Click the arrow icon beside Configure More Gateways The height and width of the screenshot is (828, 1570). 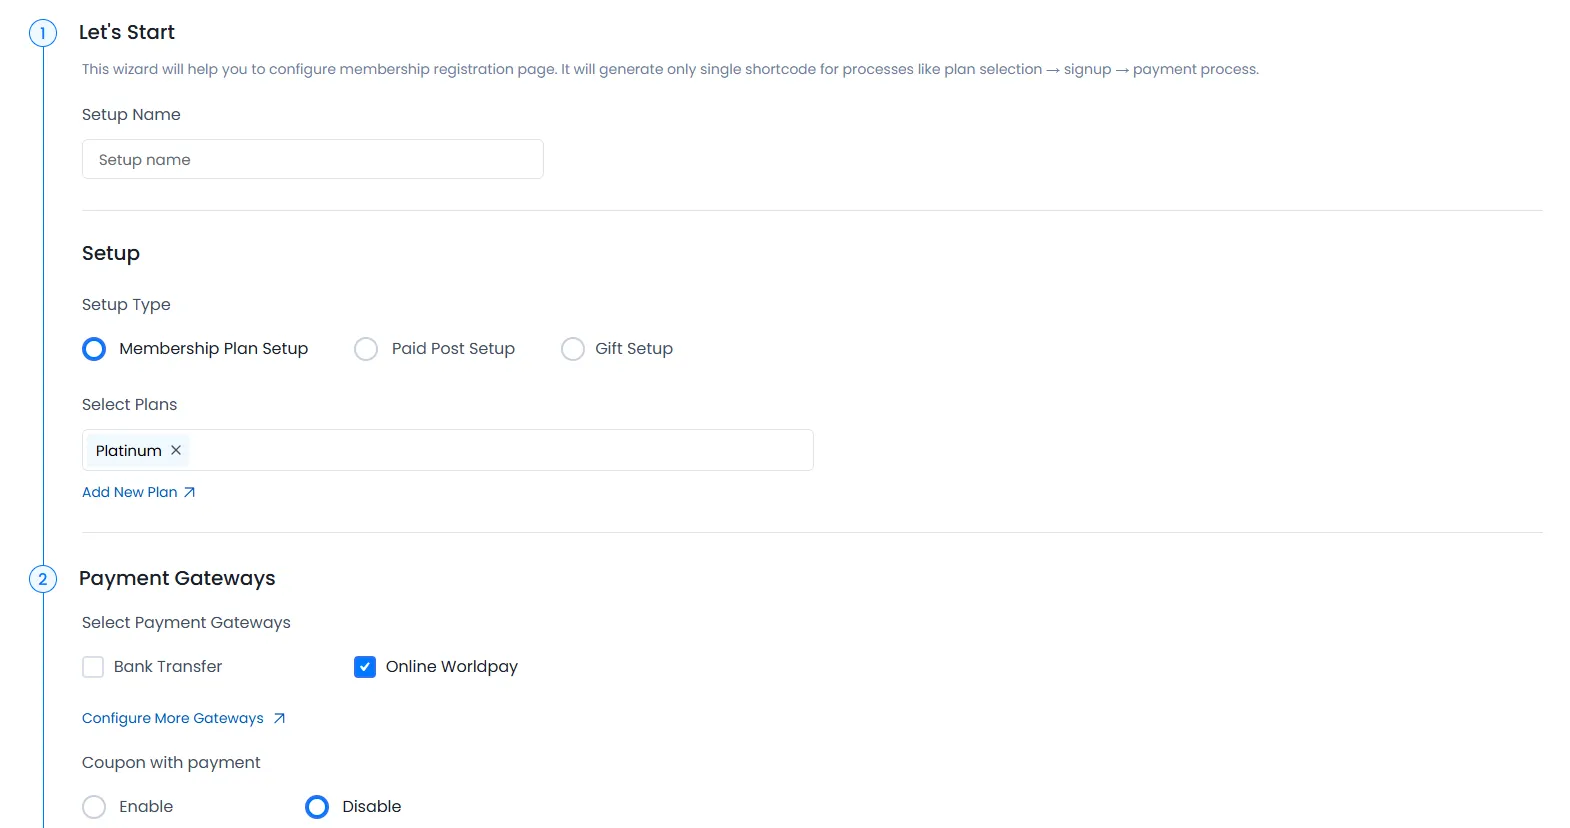pyautogui.click(x=279, y=718)
